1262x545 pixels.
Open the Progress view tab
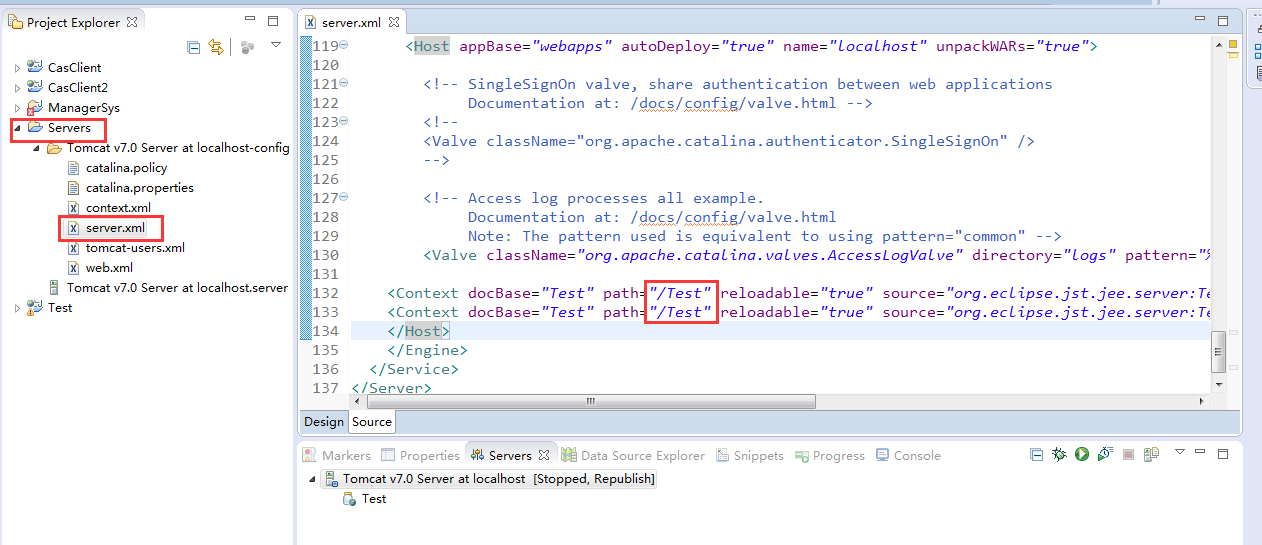(830, 455)
